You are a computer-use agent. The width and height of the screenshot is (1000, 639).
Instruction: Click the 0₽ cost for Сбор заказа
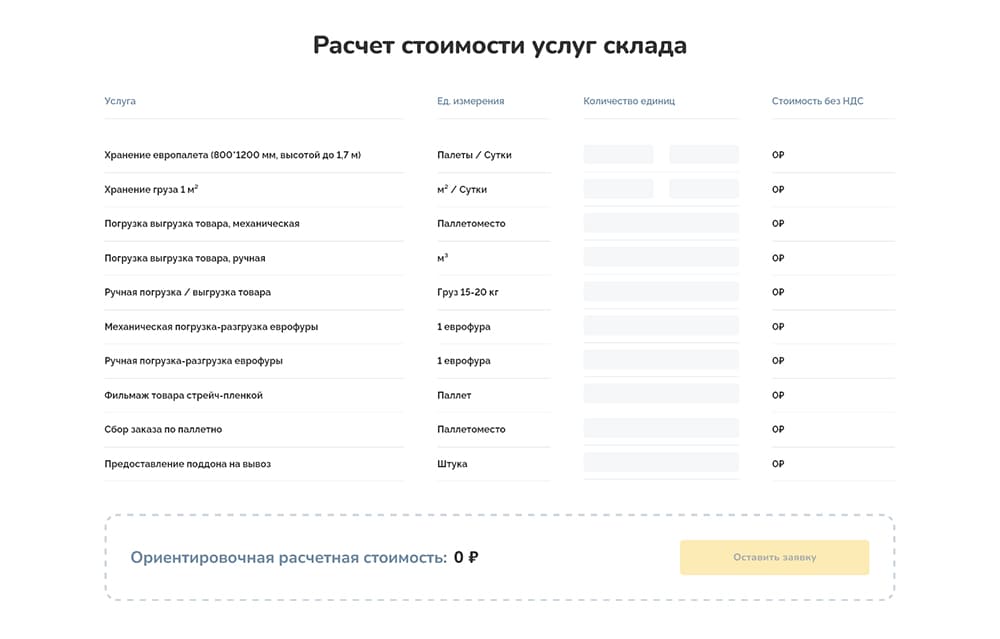coord(778,429)
